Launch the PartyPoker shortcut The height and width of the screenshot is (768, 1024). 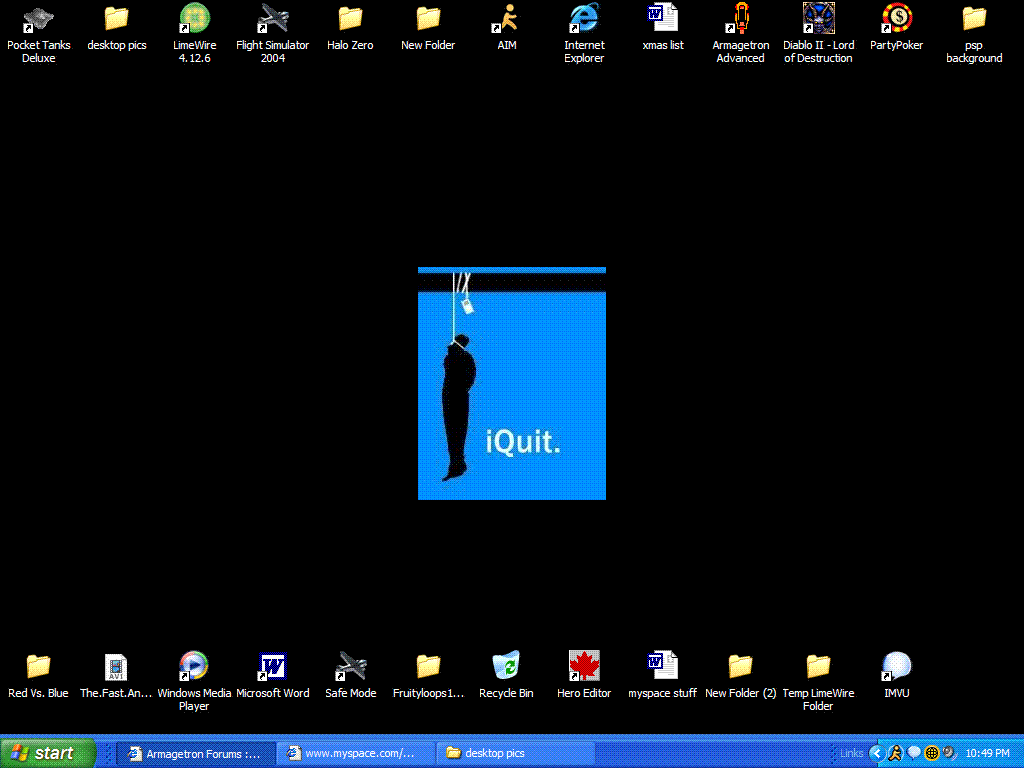tap(896, 19)
